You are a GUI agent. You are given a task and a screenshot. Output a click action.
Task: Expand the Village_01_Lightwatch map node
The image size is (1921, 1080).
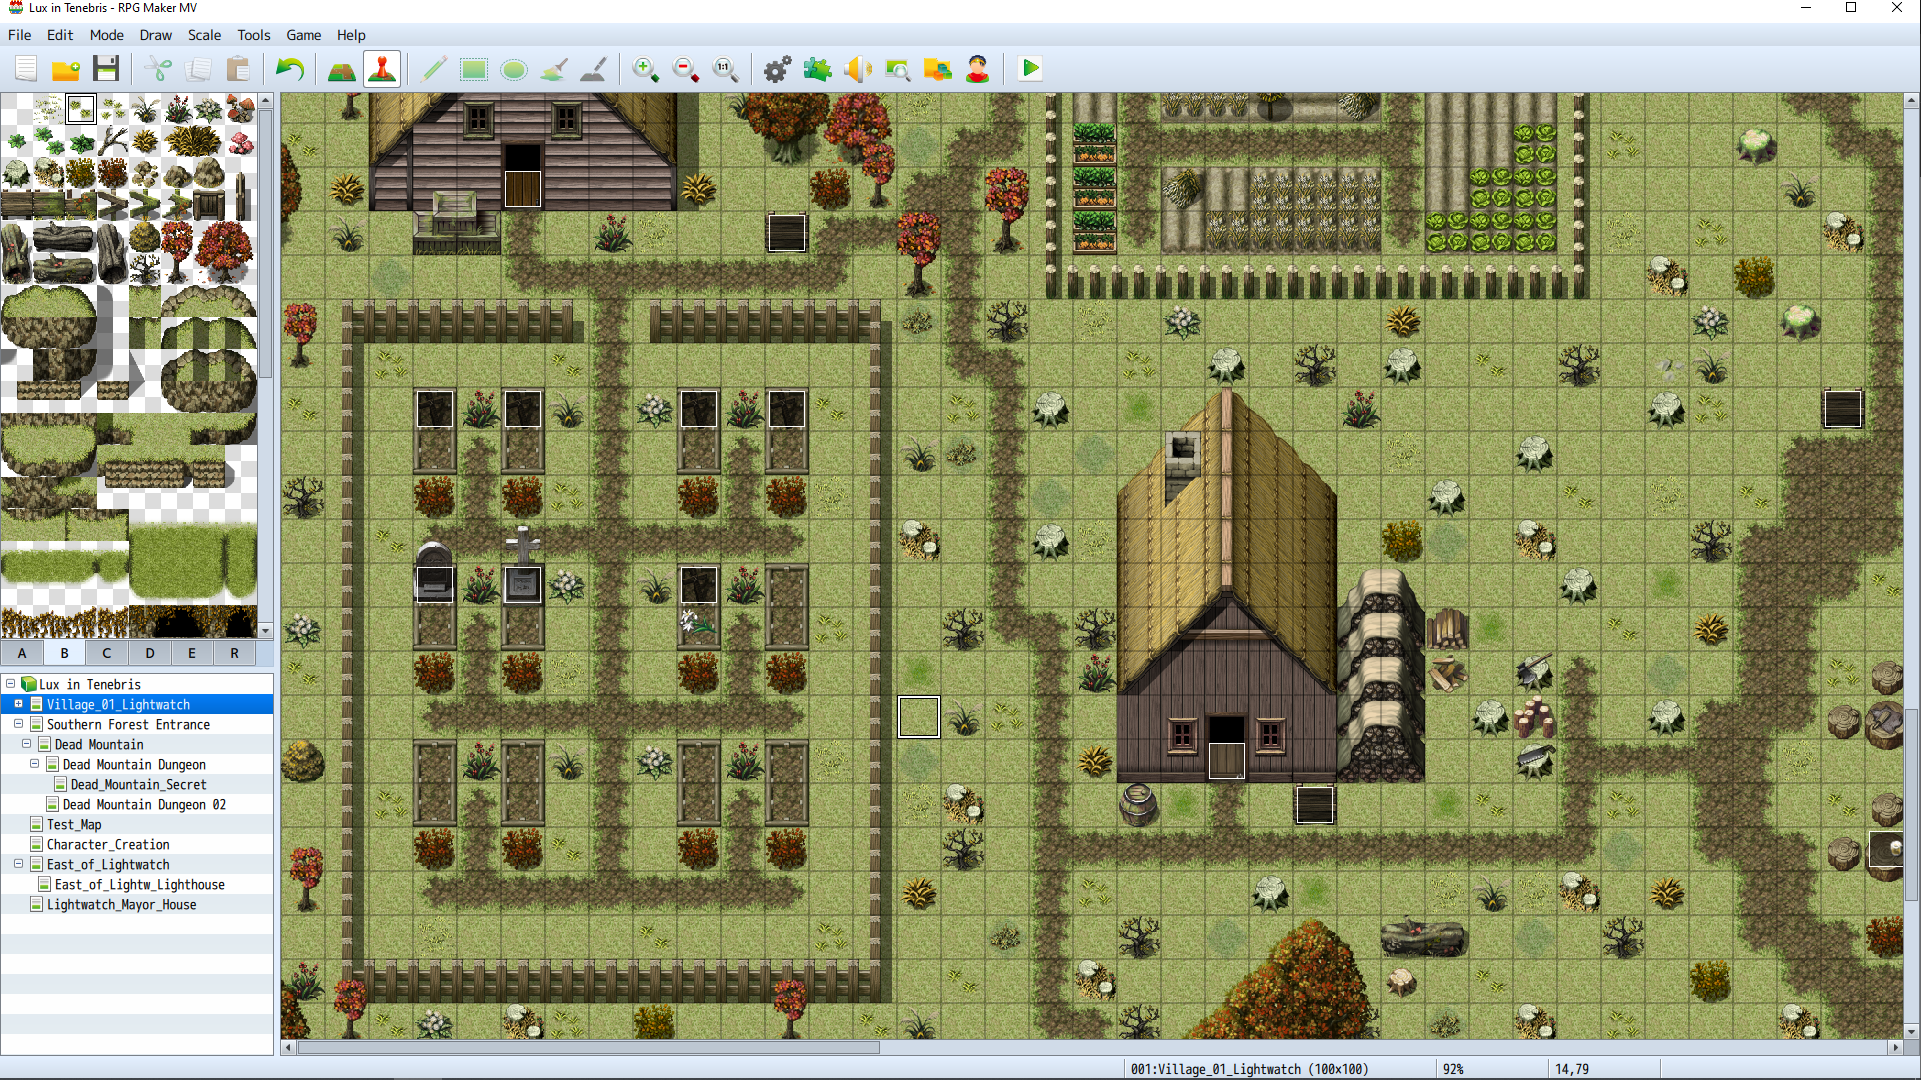pyautogui.click(x=19, y=704)
